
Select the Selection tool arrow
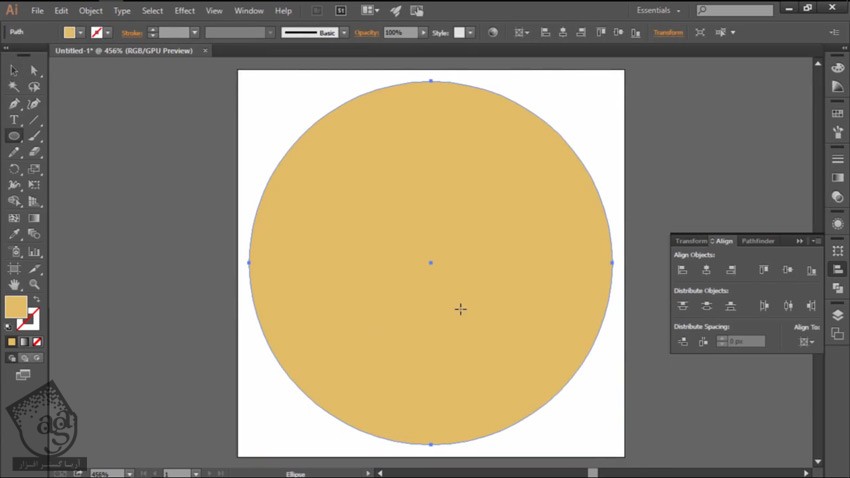pyautogui.click(x=14, y=70)
